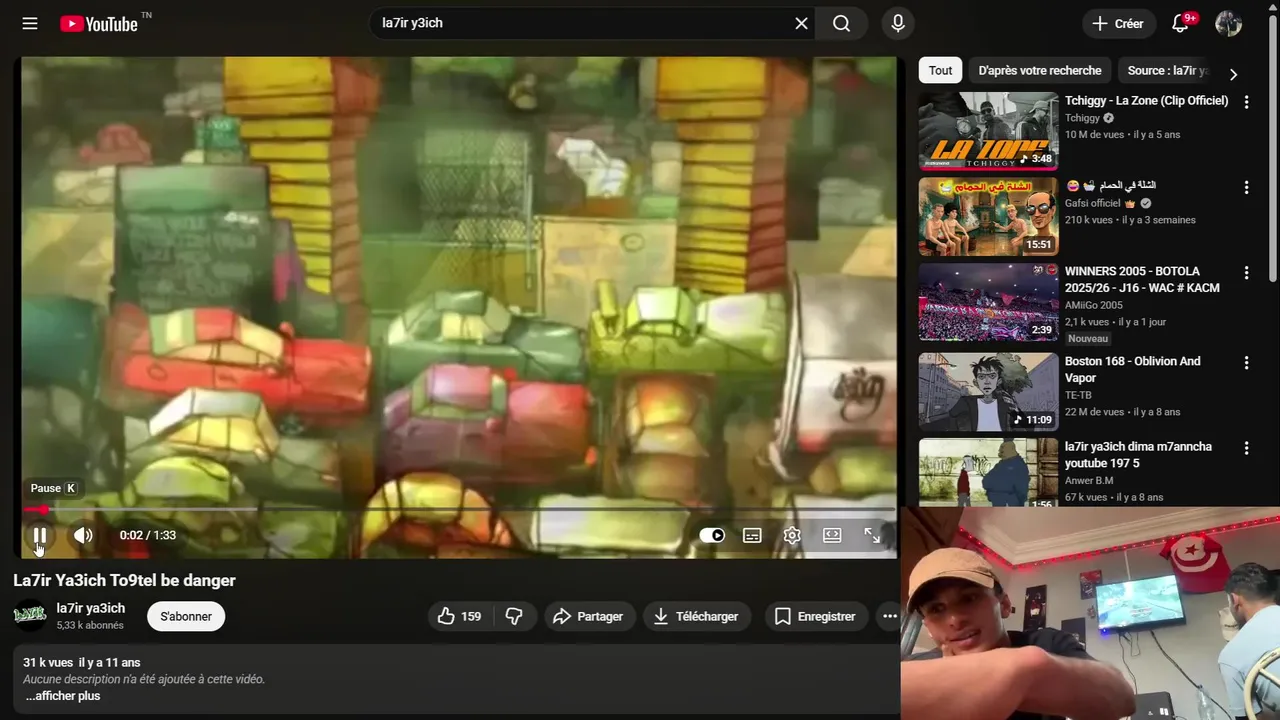Start voice search with microphone
This screenshot has height=720, width=1280.
coord(898,23)
